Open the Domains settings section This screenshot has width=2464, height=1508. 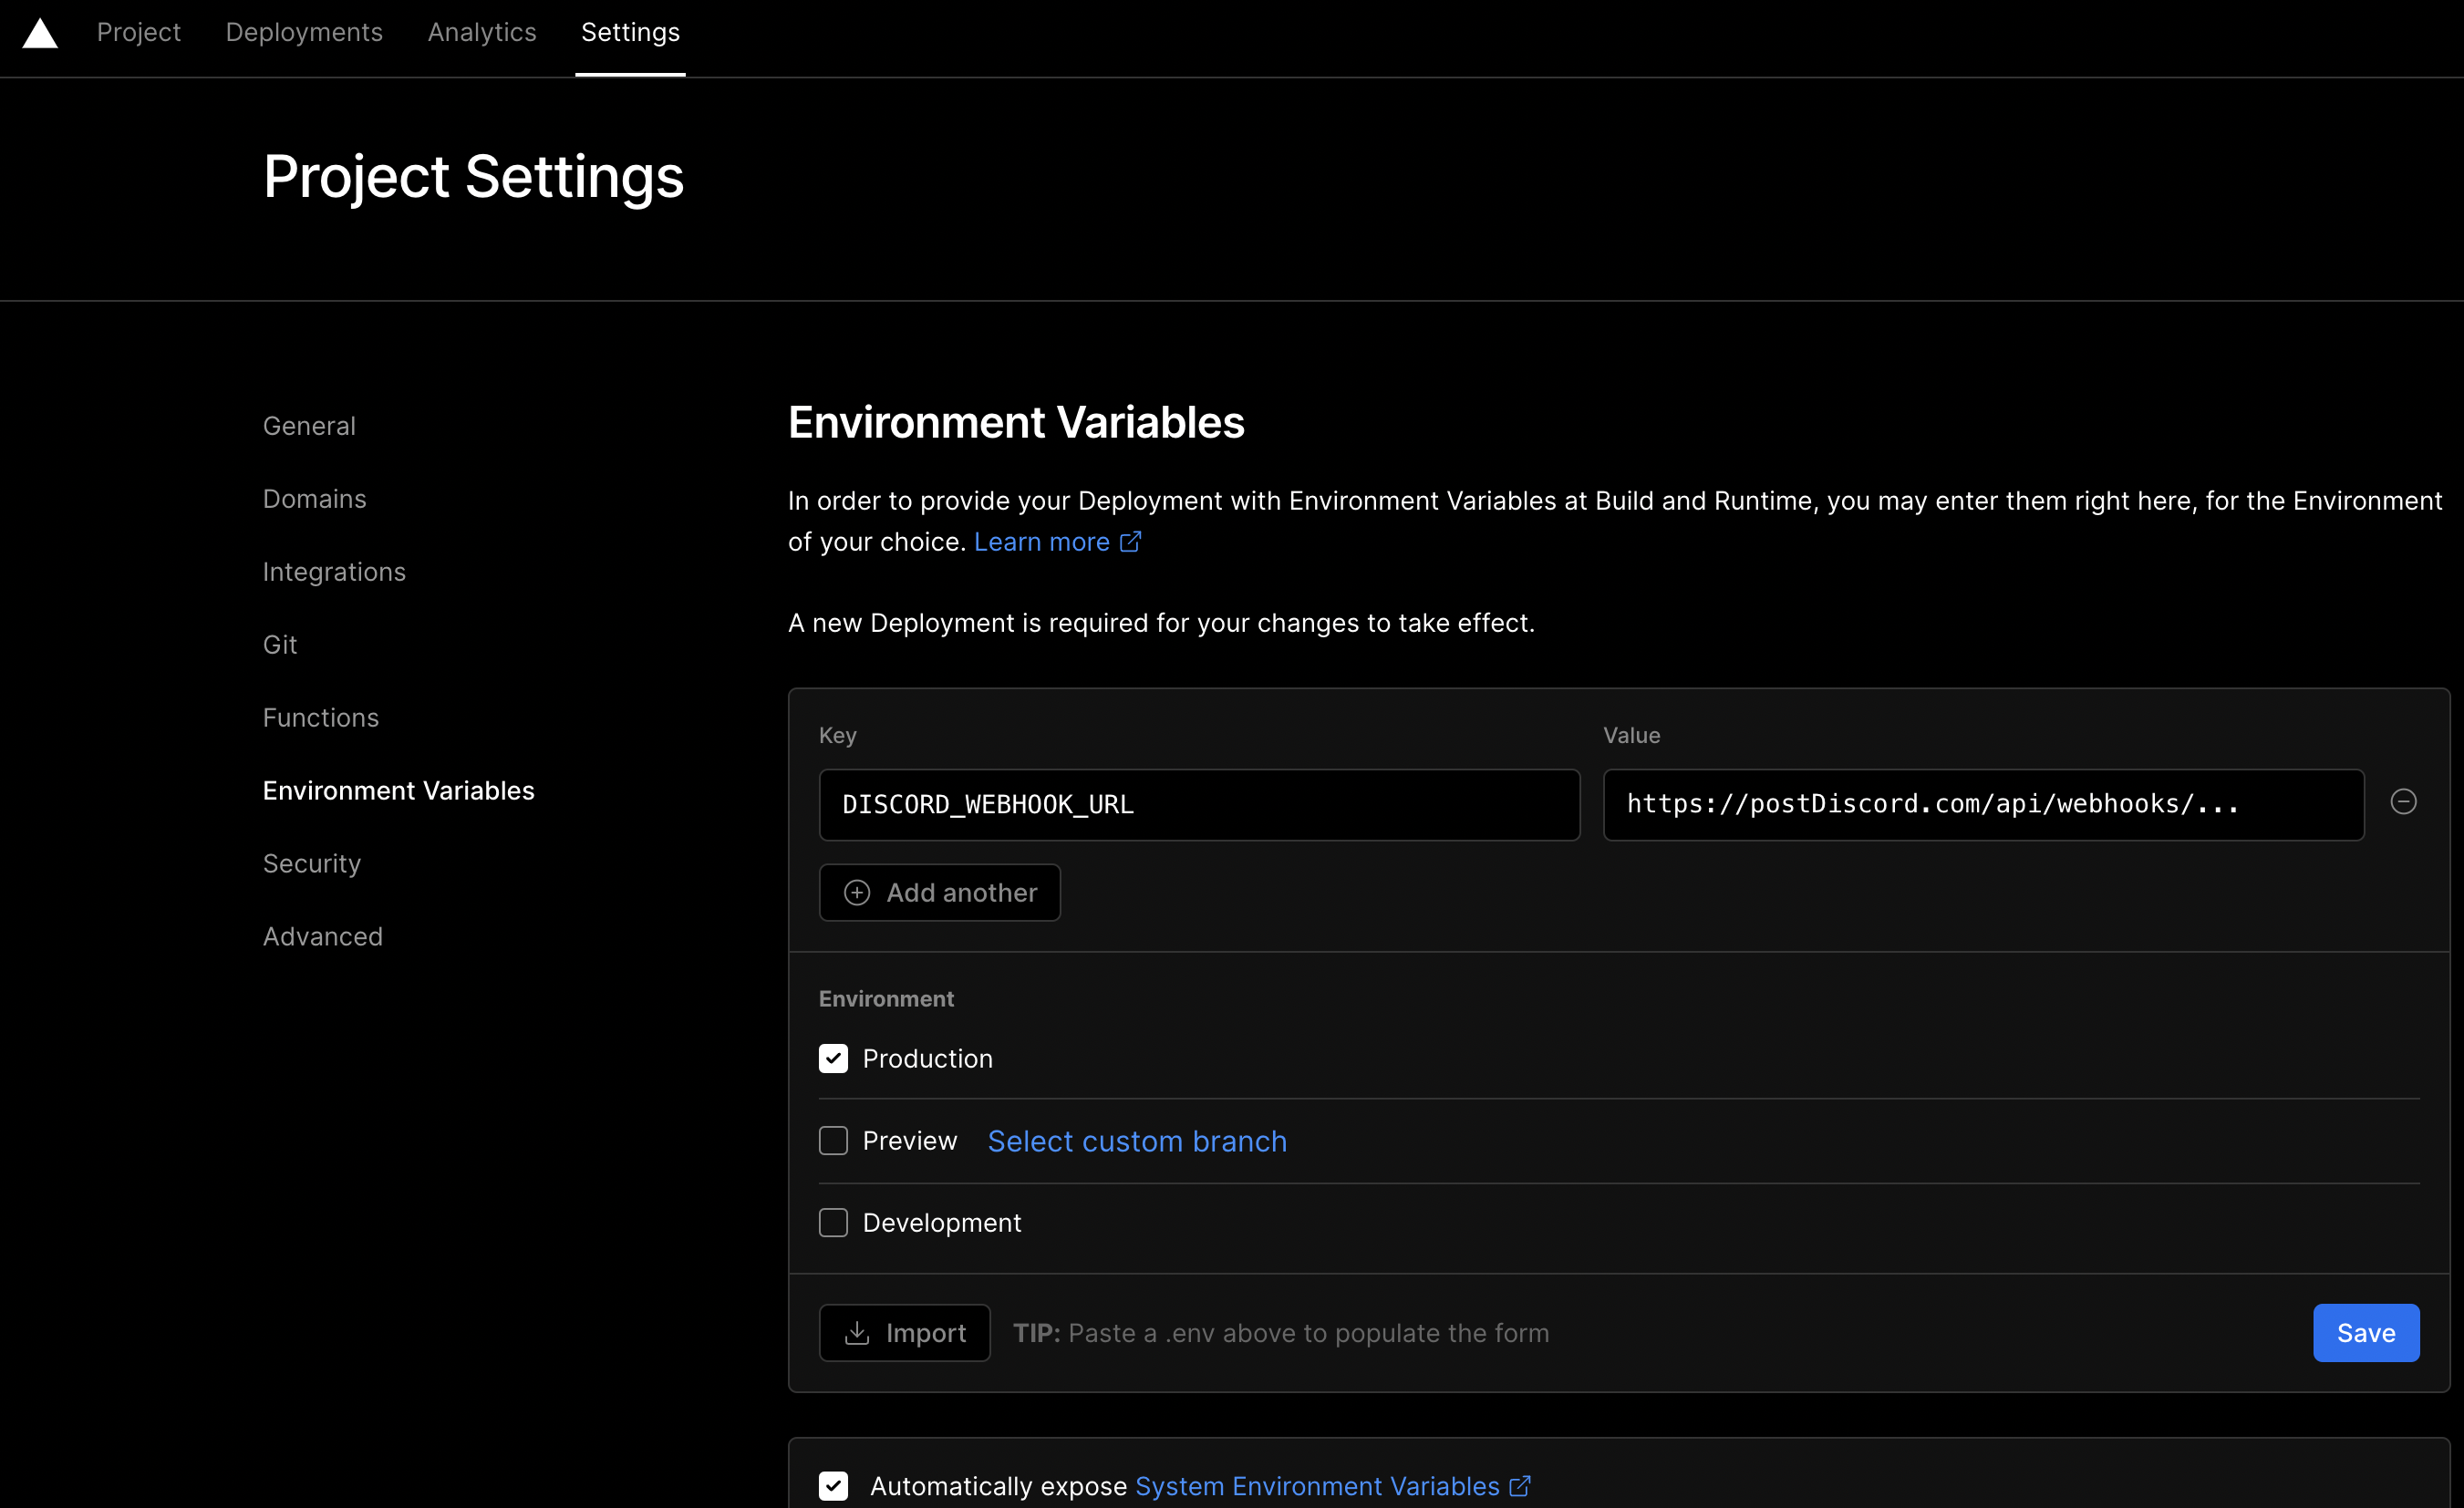(314, 499)
